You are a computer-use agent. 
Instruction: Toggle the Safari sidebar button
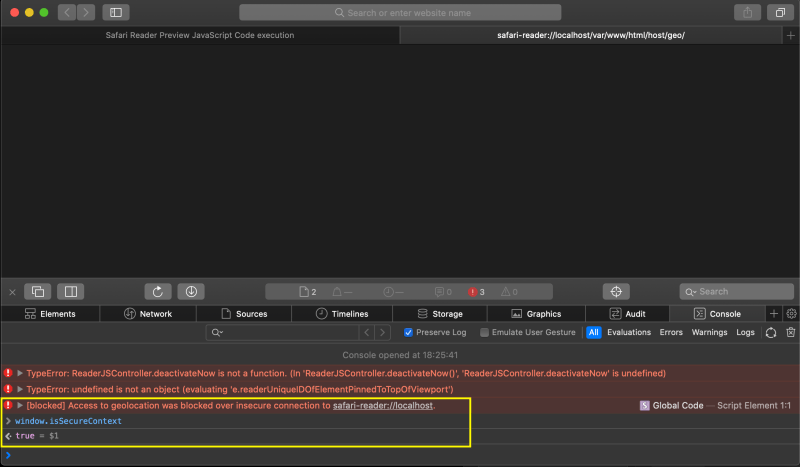pyautogui.click(x=116, y=12)
